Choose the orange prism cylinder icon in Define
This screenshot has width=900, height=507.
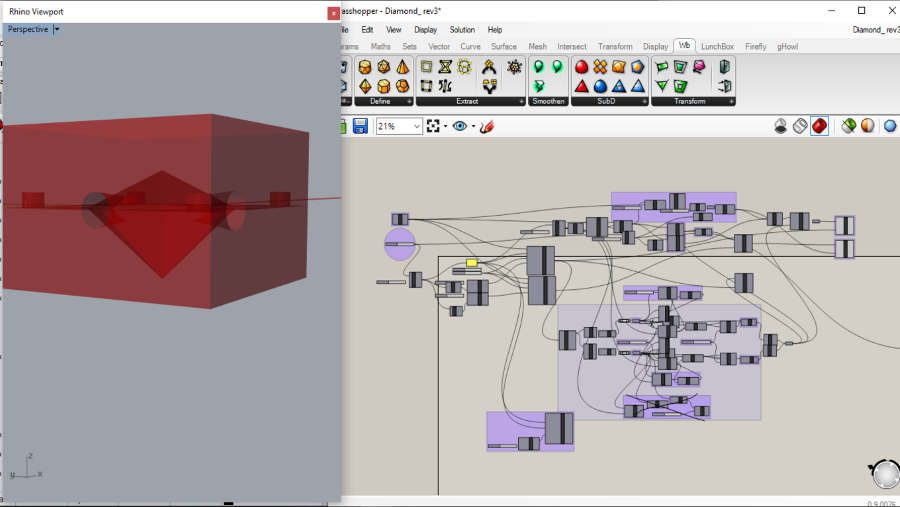click(383, 86)
